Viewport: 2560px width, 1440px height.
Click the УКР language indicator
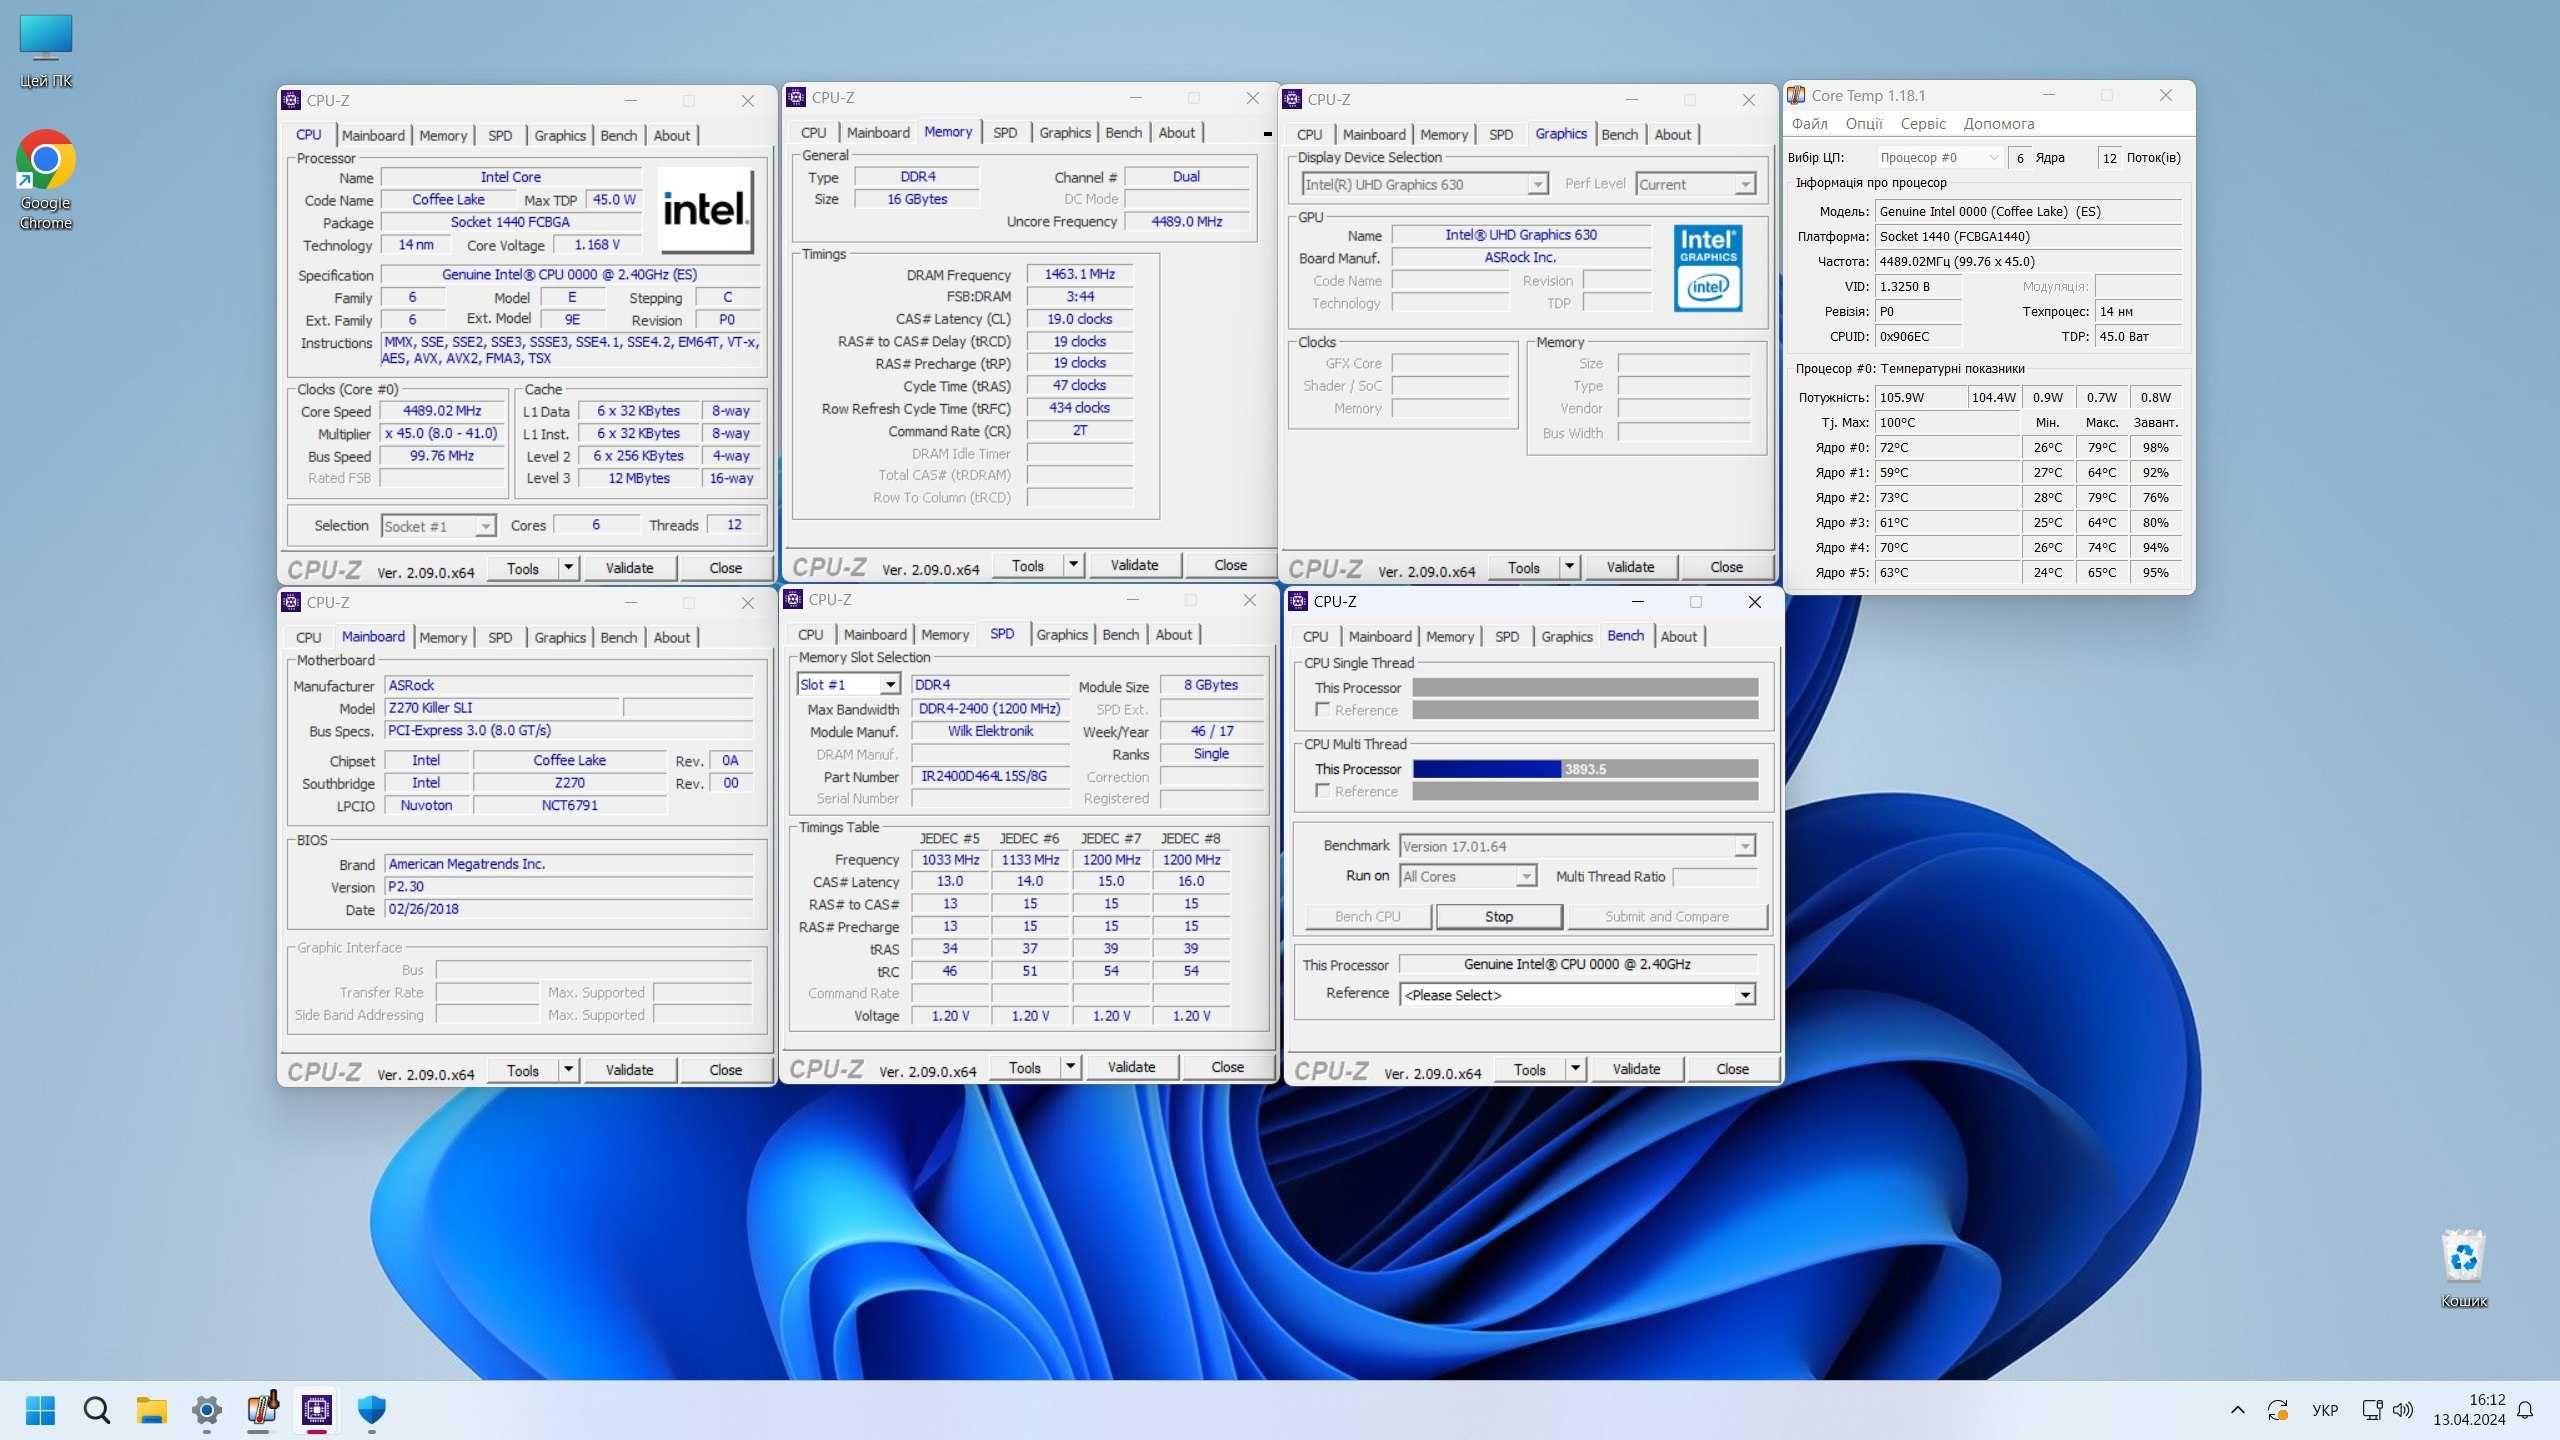coord(2325,1410)
